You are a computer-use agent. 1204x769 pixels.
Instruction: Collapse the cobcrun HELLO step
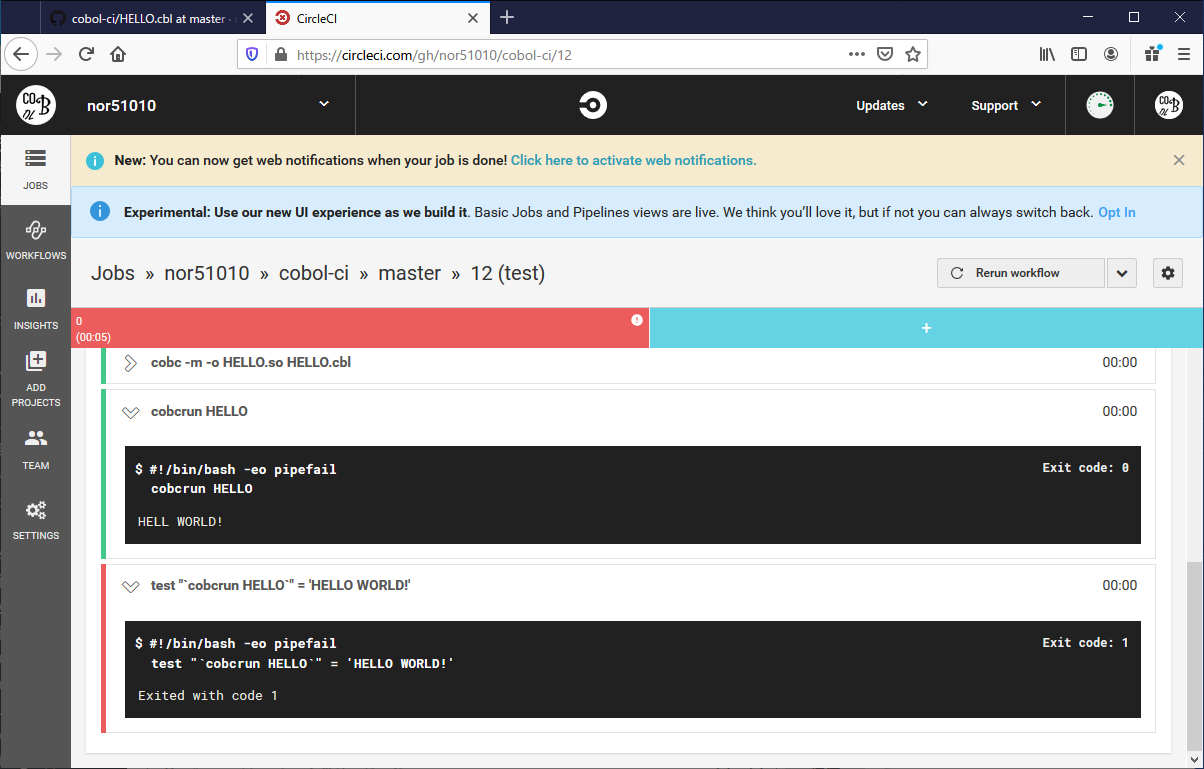coord(130,412)
